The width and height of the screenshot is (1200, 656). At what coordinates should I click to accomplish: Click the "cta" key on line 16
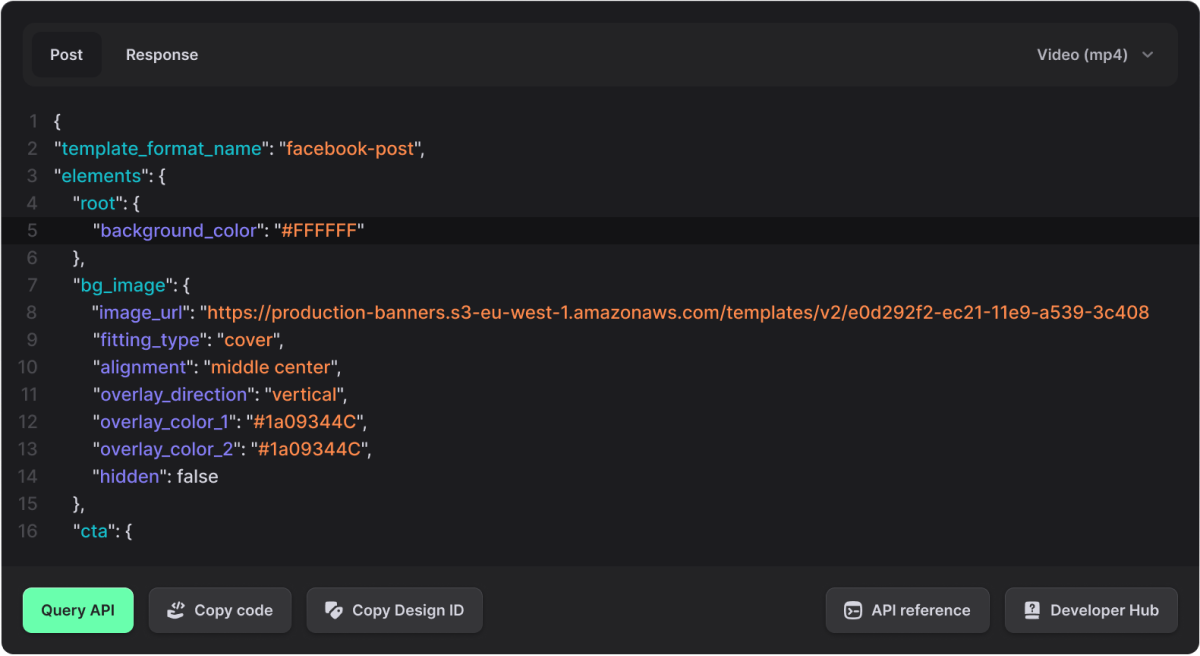coord(95,531)
